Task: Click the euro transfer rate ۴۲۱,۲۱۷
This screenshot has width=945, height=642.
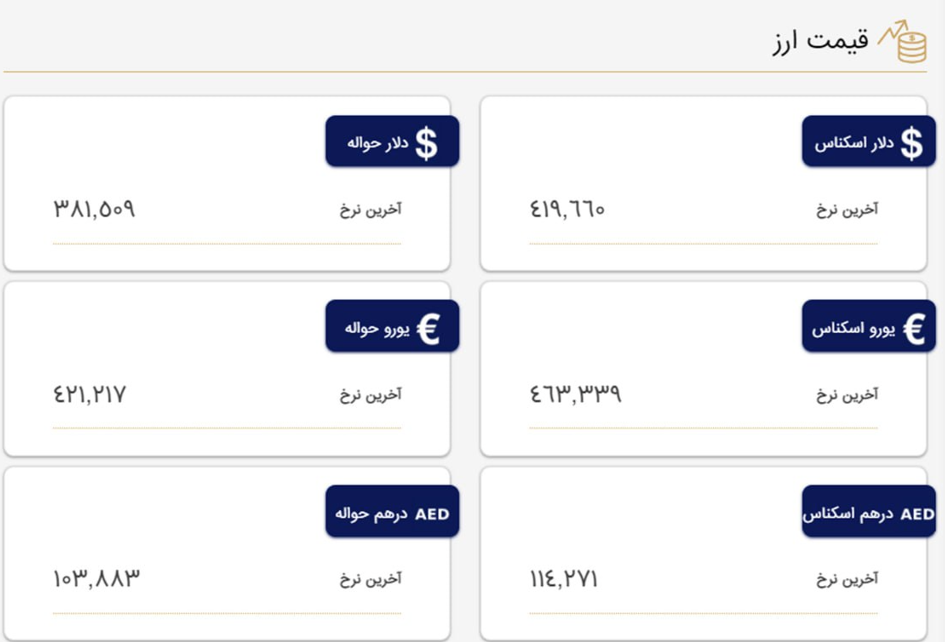Action: [x=90, y=394]
